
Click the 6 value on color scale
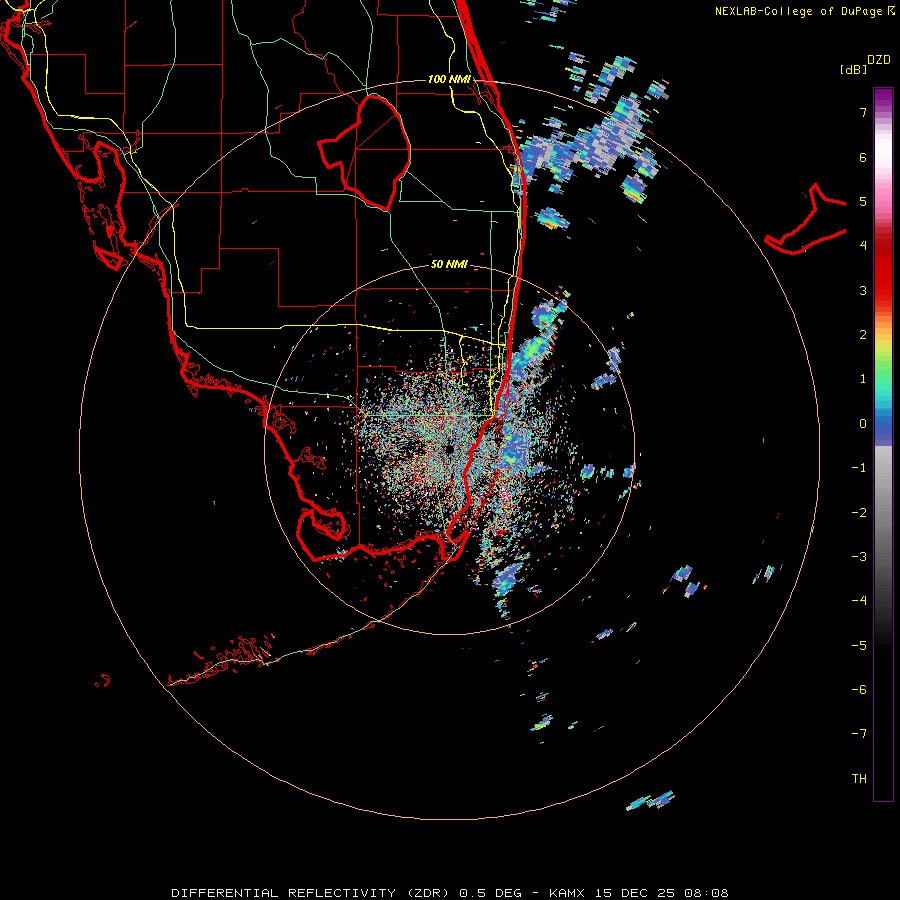(x=863, y=157)
